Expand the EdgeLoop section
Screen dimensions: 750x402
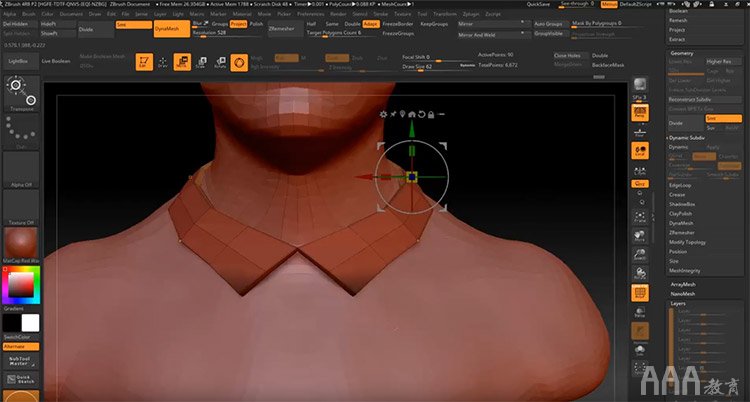click(x=680, y=185)
